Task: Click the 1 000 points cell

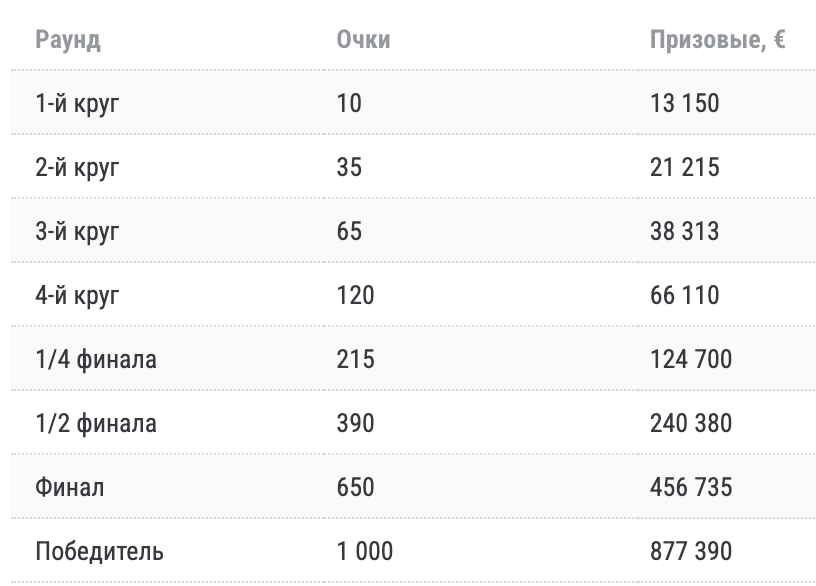Action: point(365,551)
